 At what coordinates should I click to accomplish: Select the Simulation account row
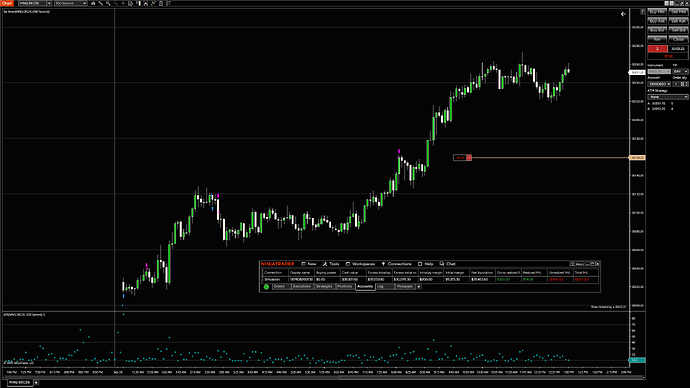(430, 279)
